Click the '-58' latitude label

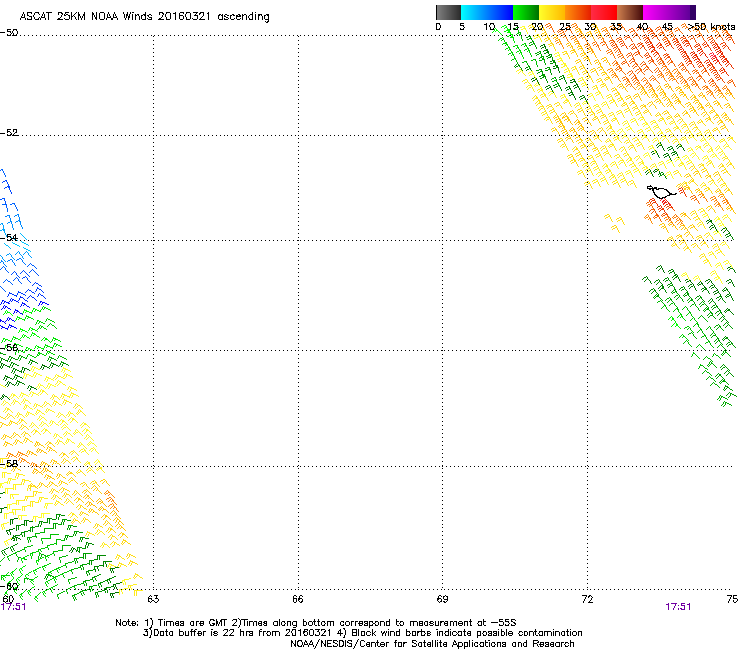click(x=9, y=464)
